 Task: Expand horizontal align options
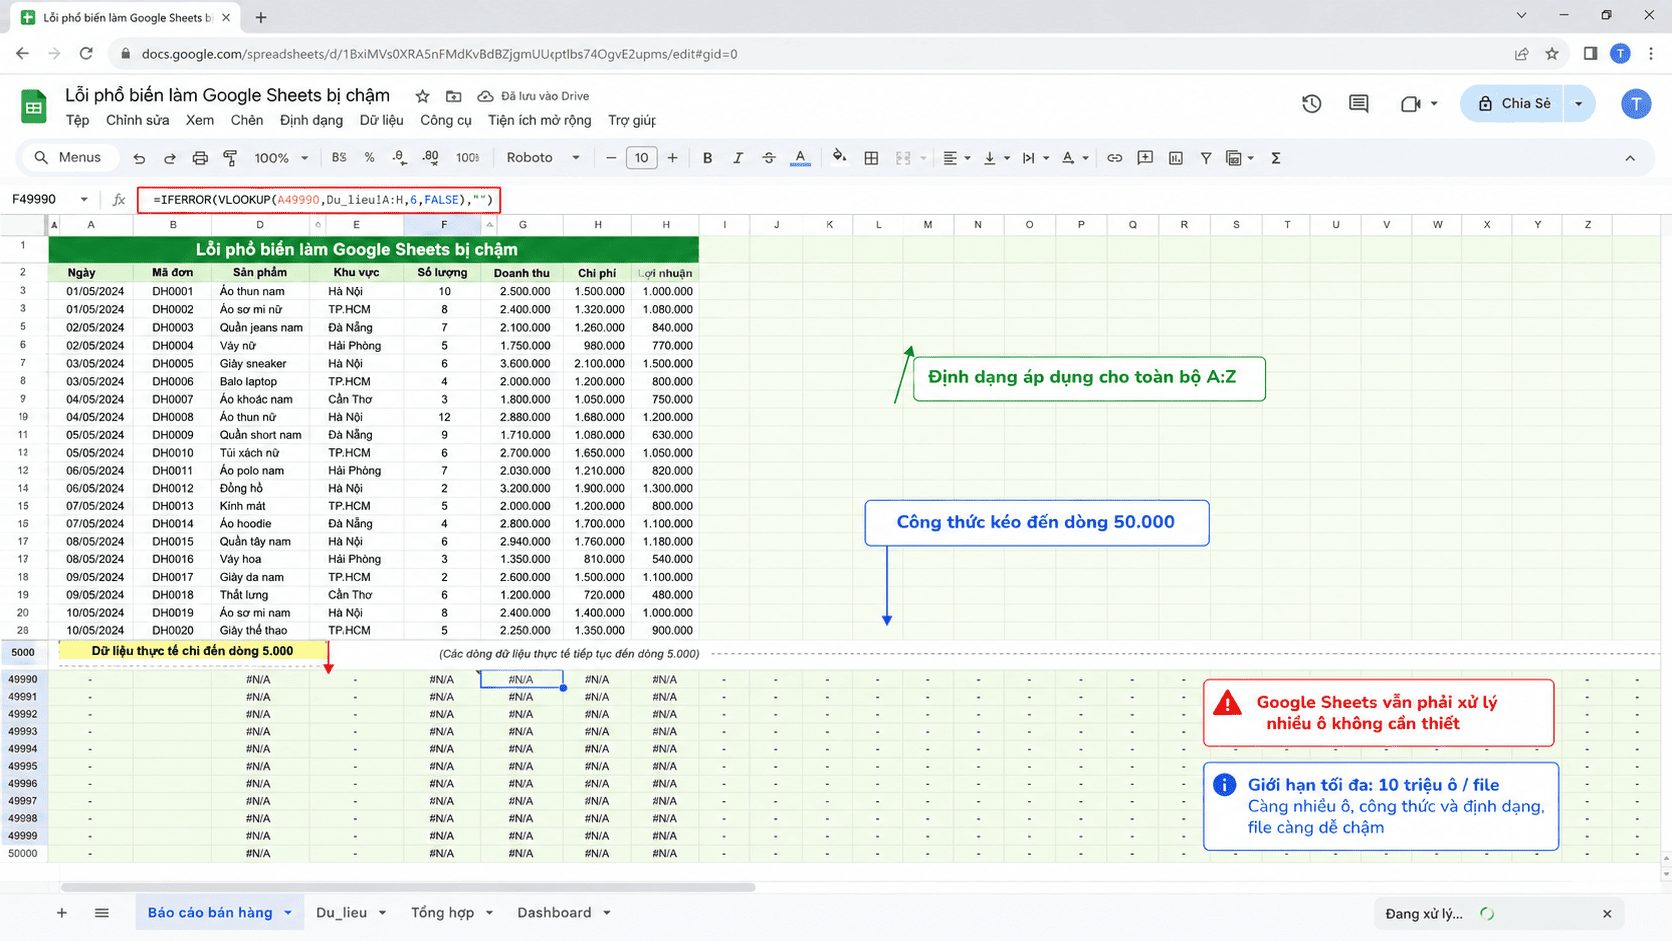(x=957, y=158)
